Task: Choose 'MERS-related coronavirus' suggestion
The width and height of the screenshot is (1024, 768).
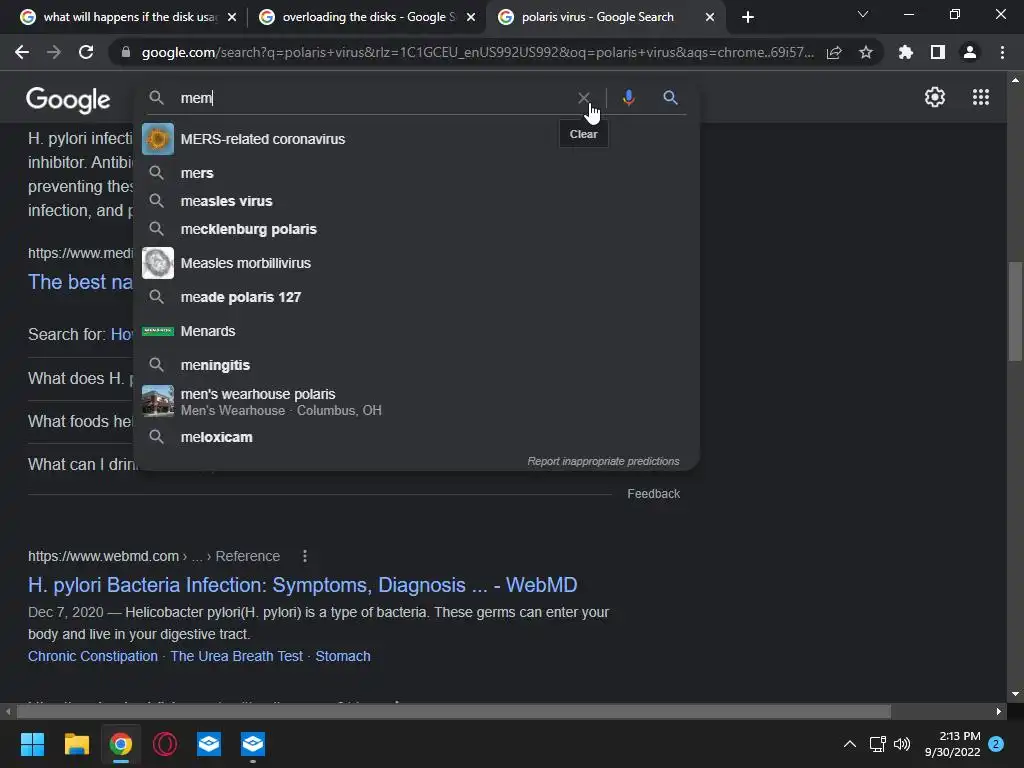Action: (x=416, y=139)
